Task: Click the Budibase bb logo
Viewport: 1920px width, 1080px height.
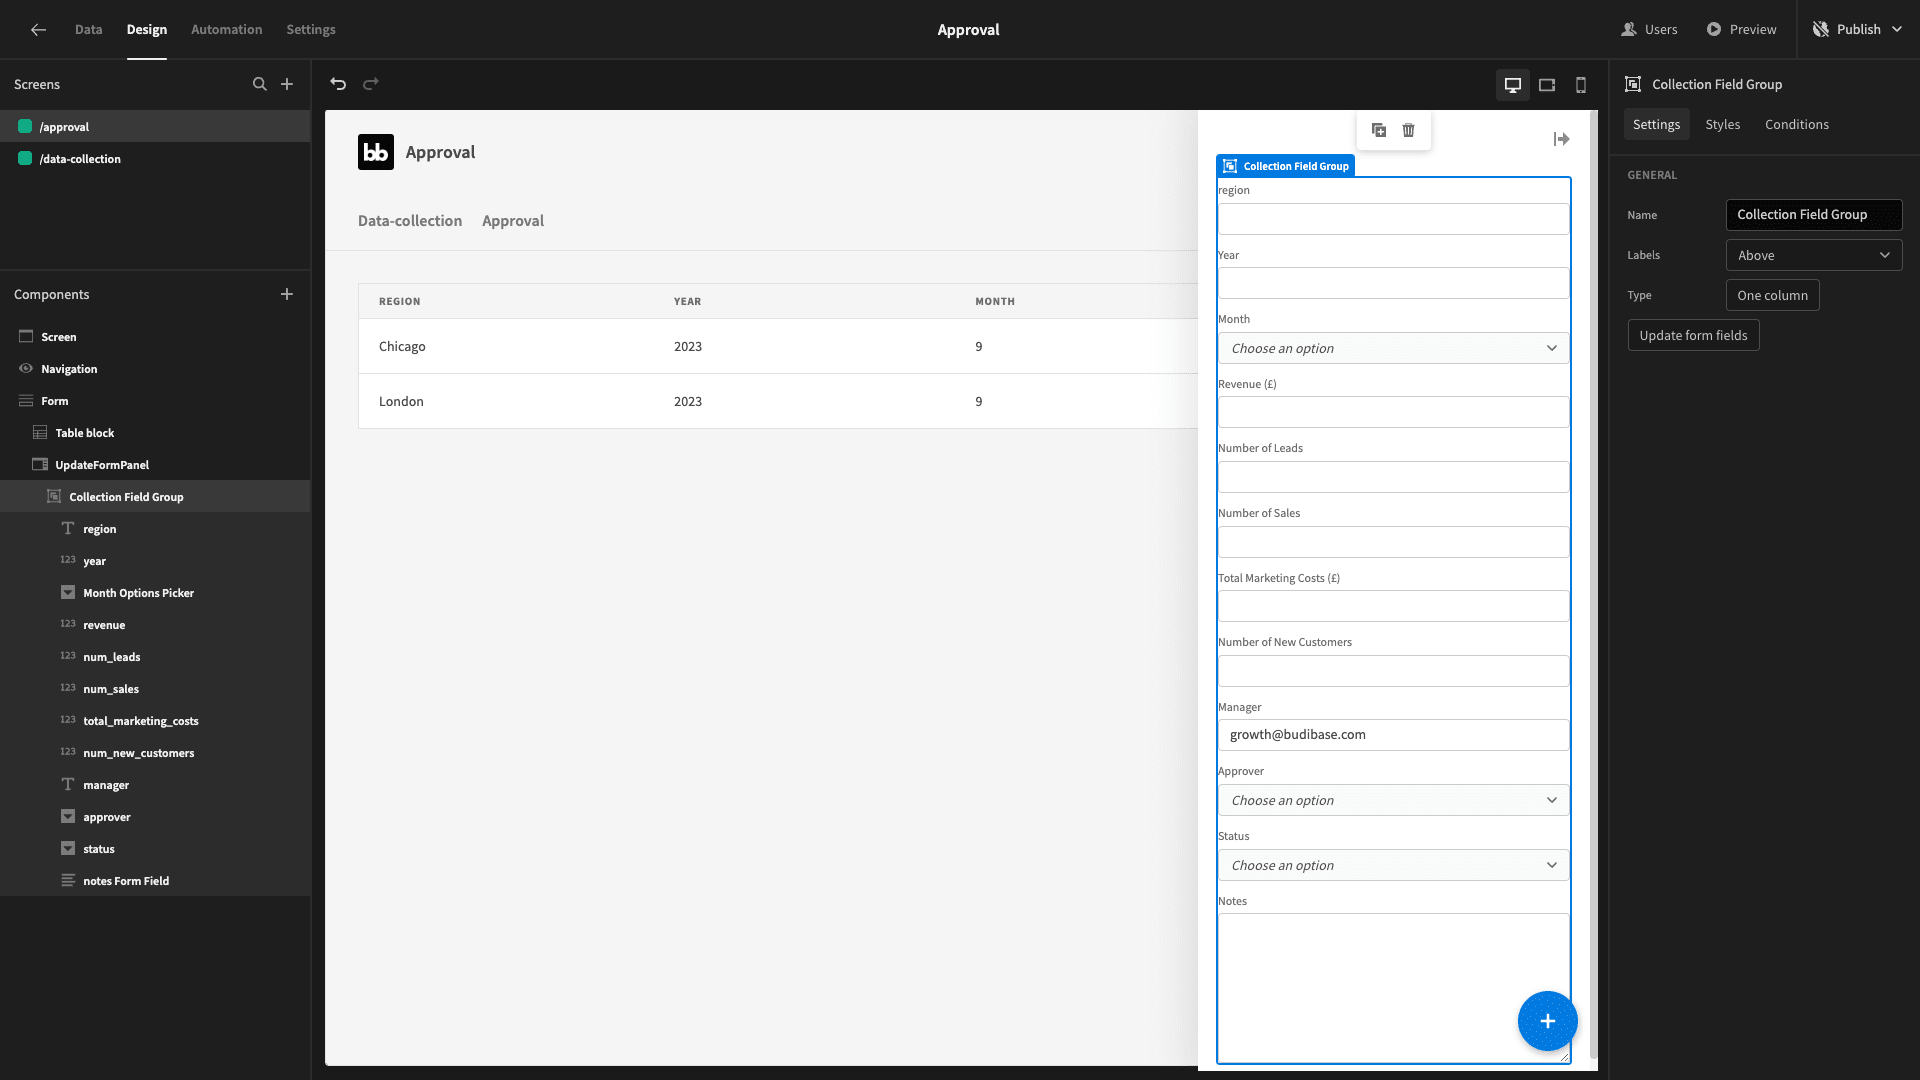Action: 376,152
